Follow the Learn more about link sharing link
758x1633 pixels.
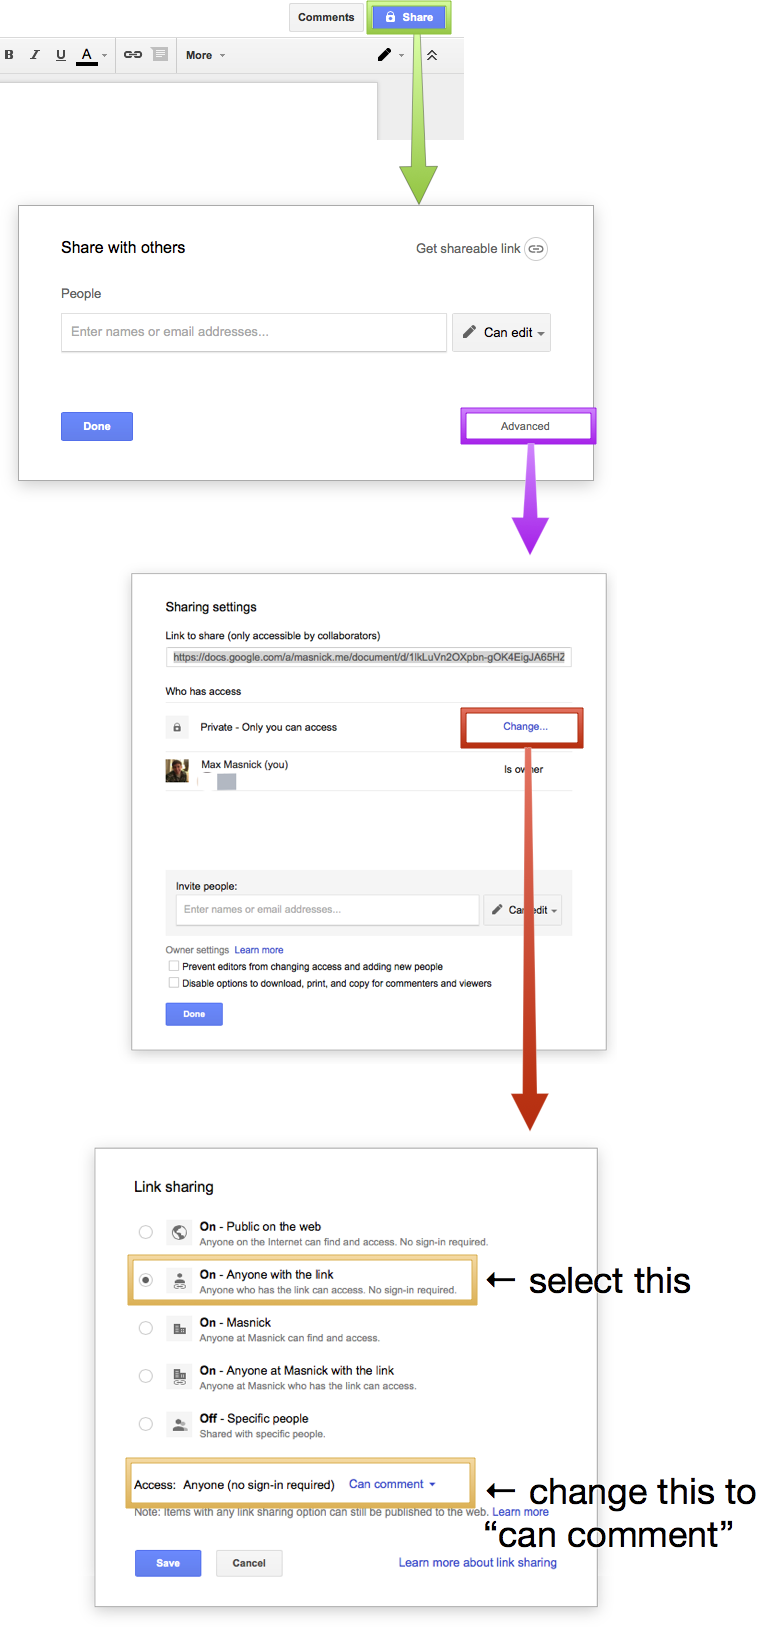[x=477, y=1563]
